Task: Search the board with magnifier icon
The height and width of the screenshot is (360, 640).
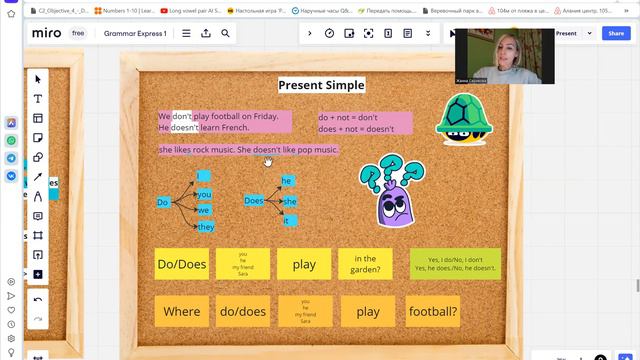Action: [225, 33]
